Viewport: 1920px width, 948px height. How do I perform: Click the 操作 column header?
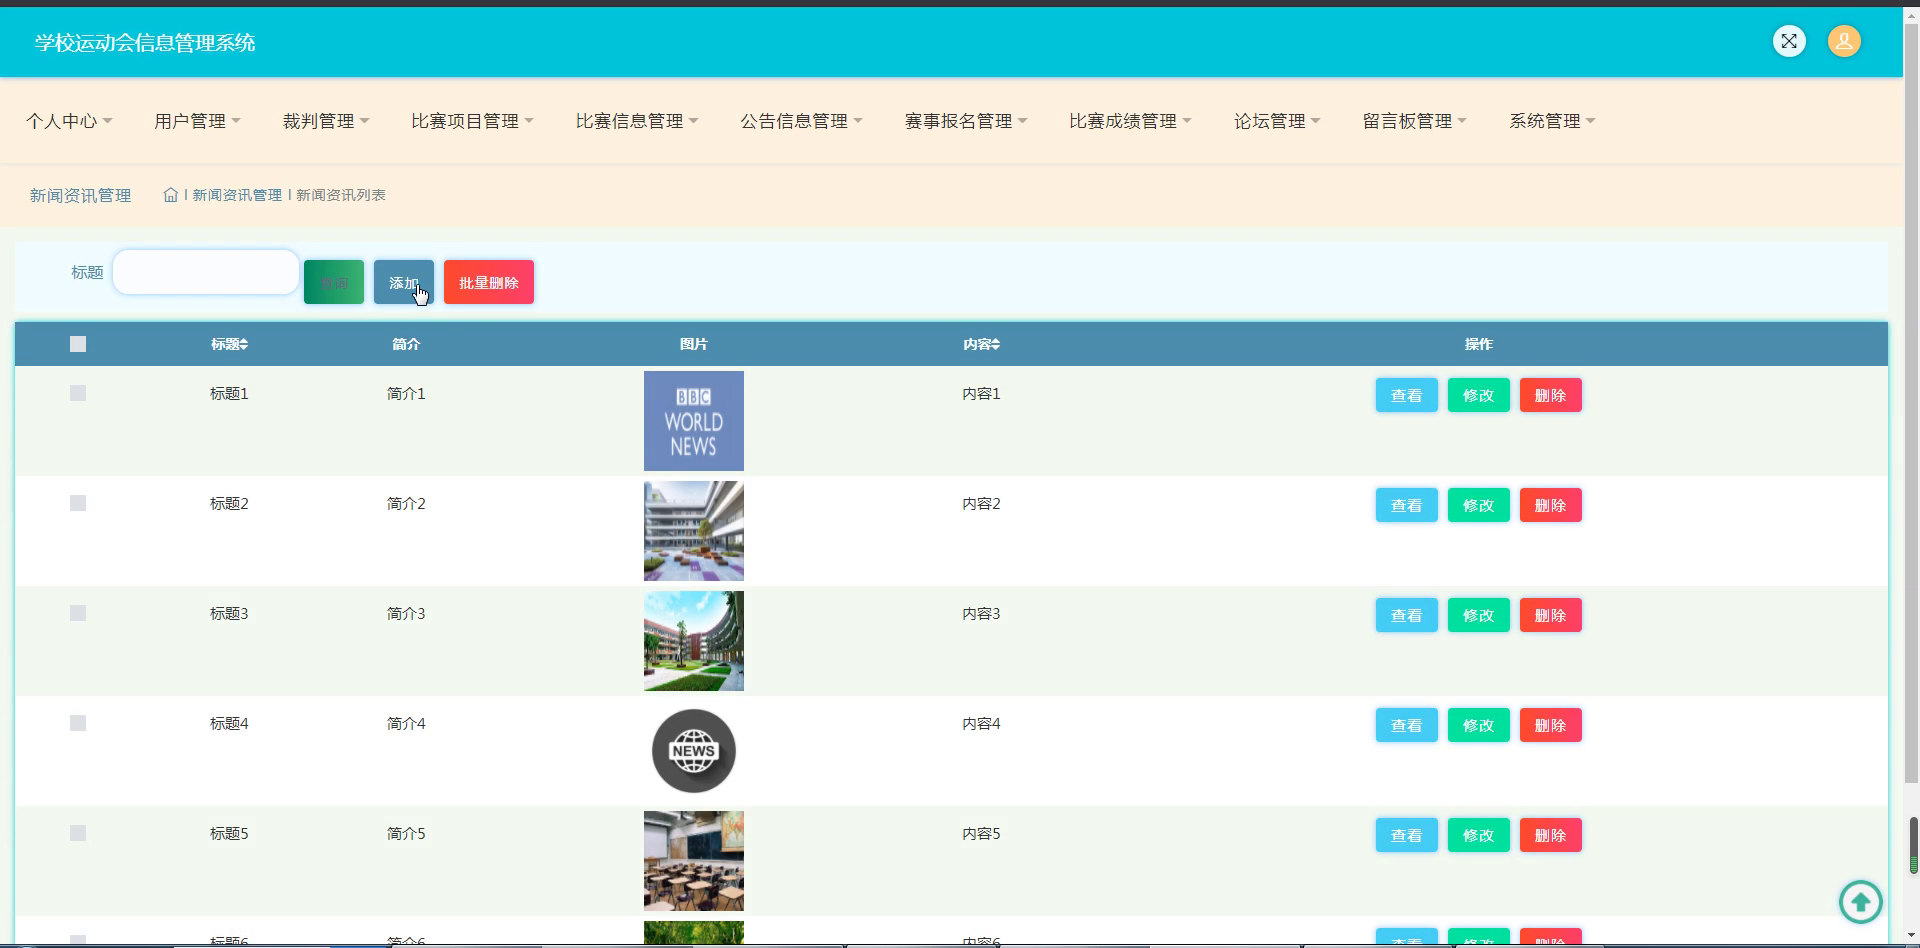click(x=1478, y=344)
